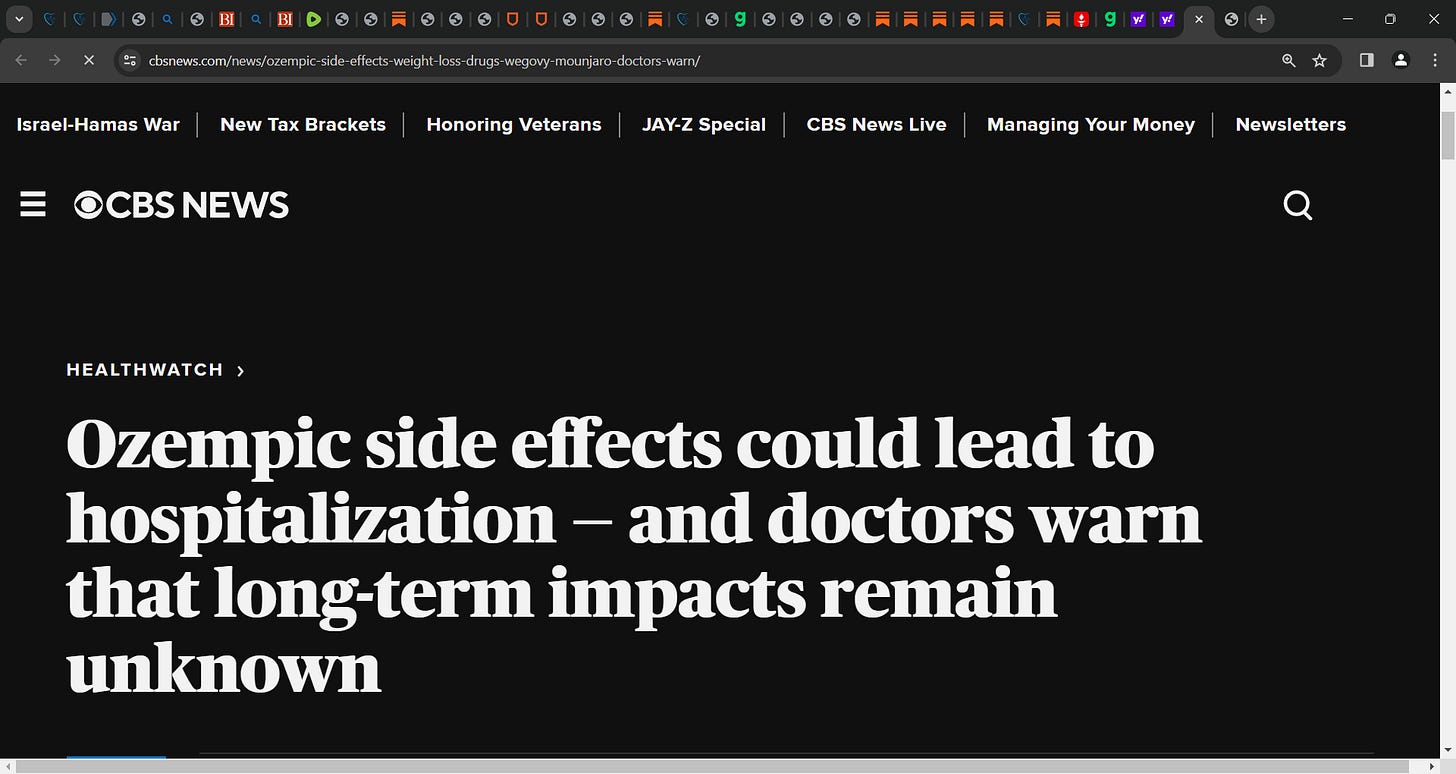The height and width of the screenshot is (774, 1456).
Task: Open the Chrome profile avatar menu
Action: (1401, 60)
